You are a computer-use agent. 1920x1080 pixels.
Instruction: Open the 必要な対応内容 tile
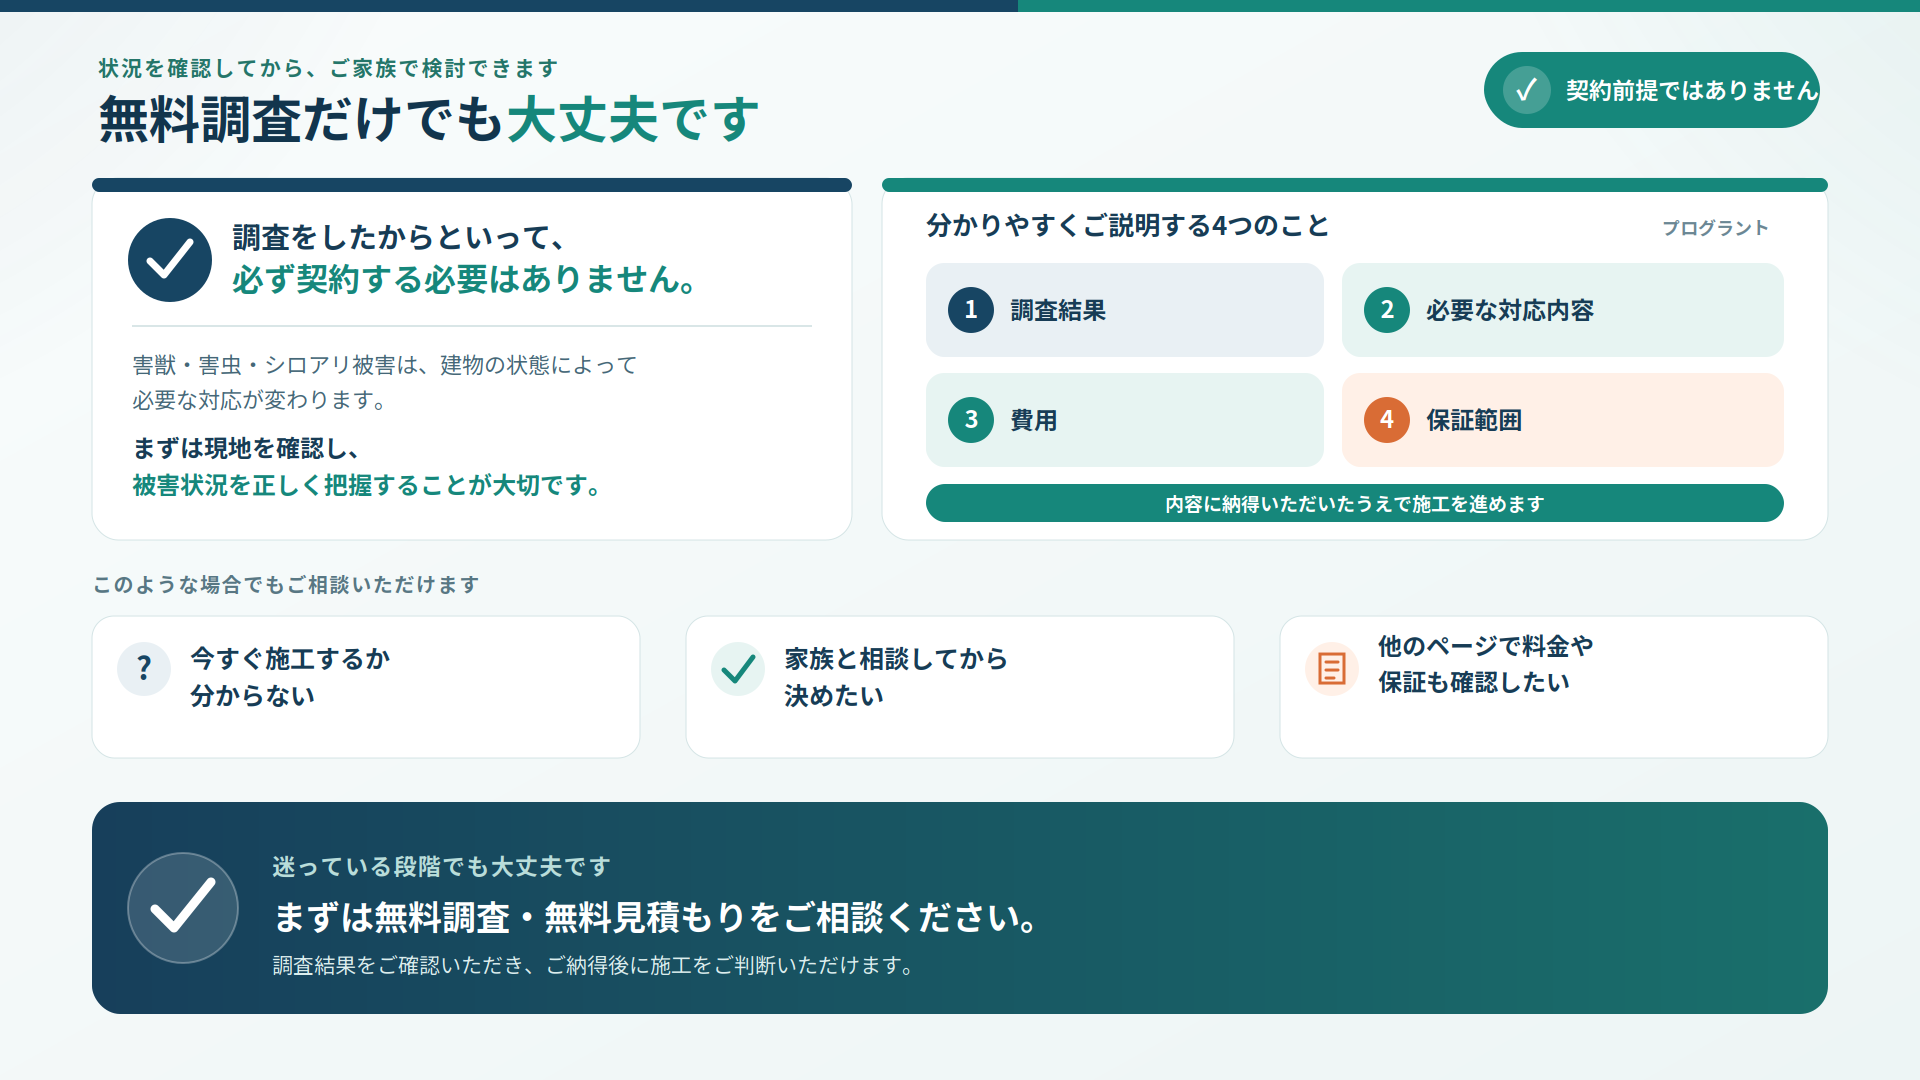coord(1563,310)
